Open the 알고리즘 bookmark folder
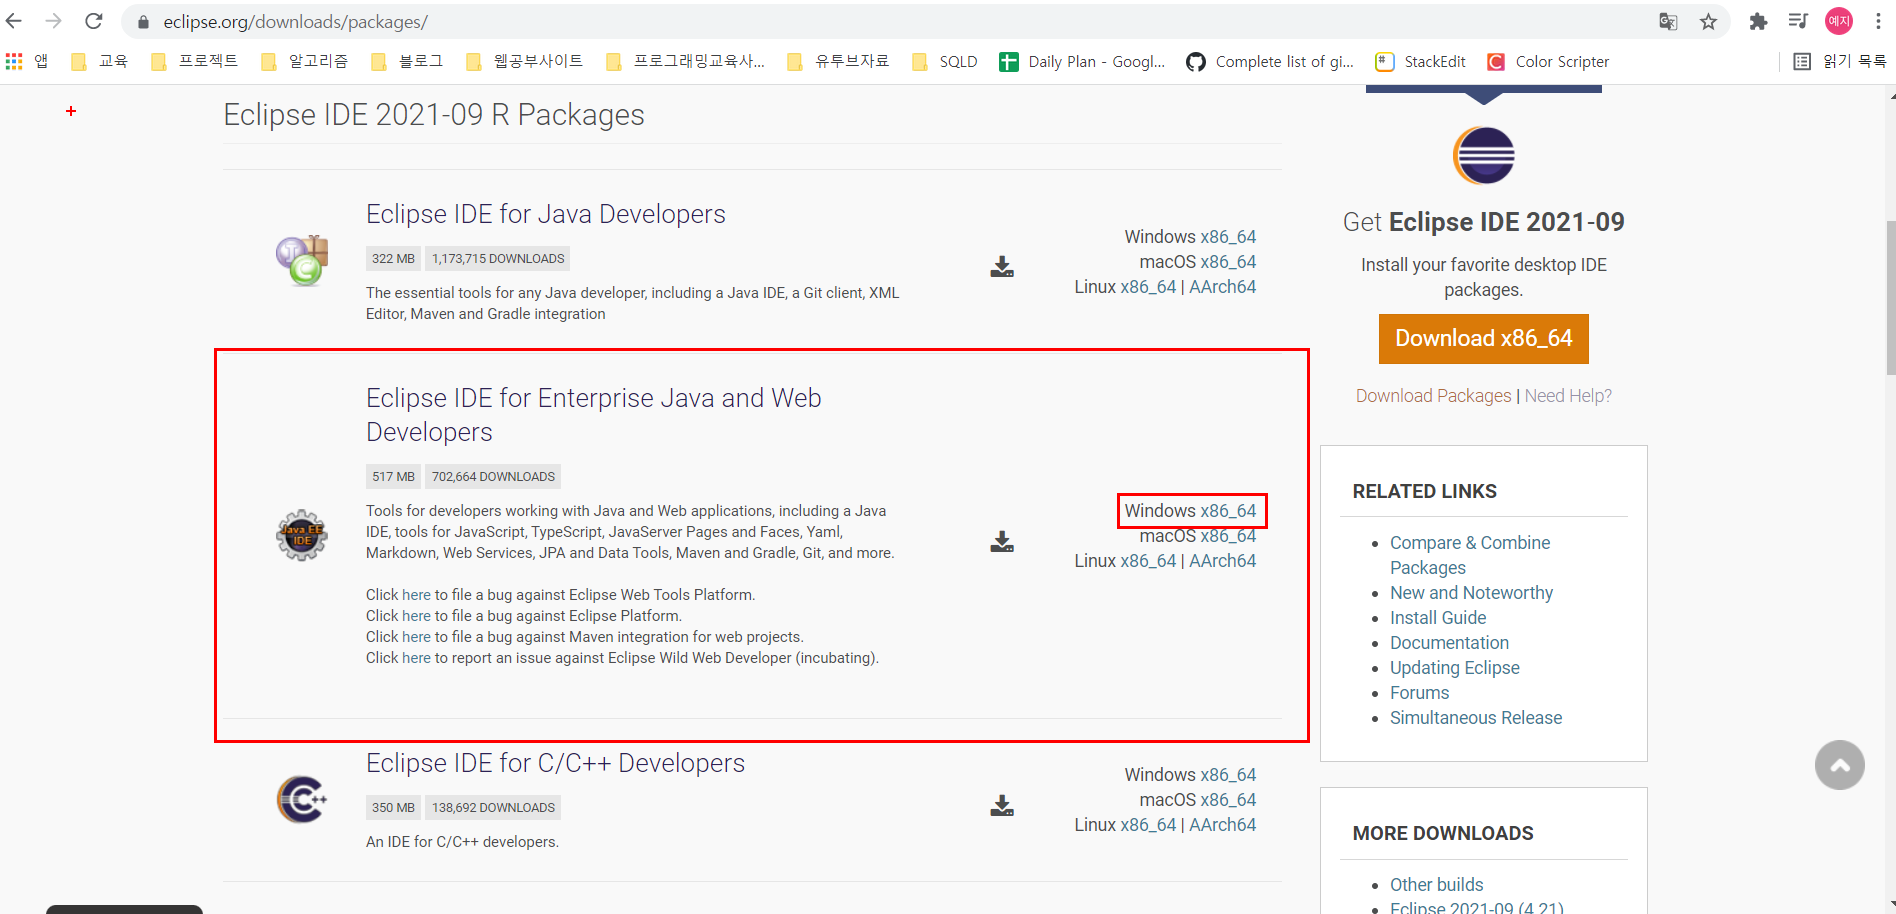 [x=304, y=61]
